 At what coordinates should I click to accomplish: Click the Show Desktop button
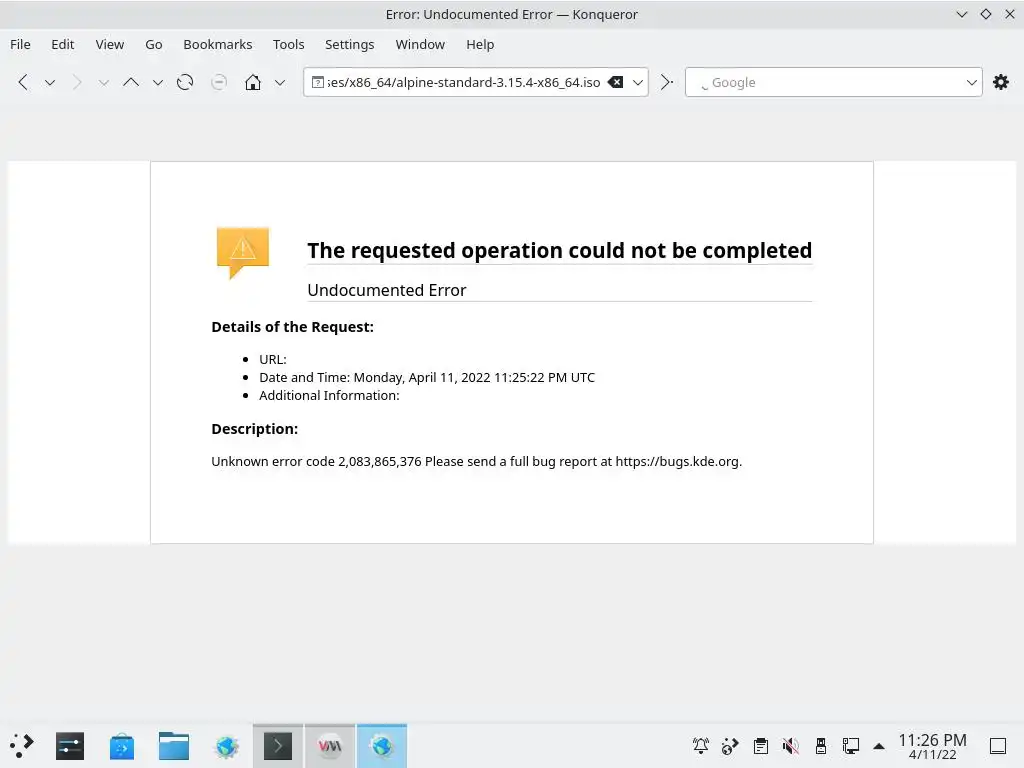click(998, 746)
